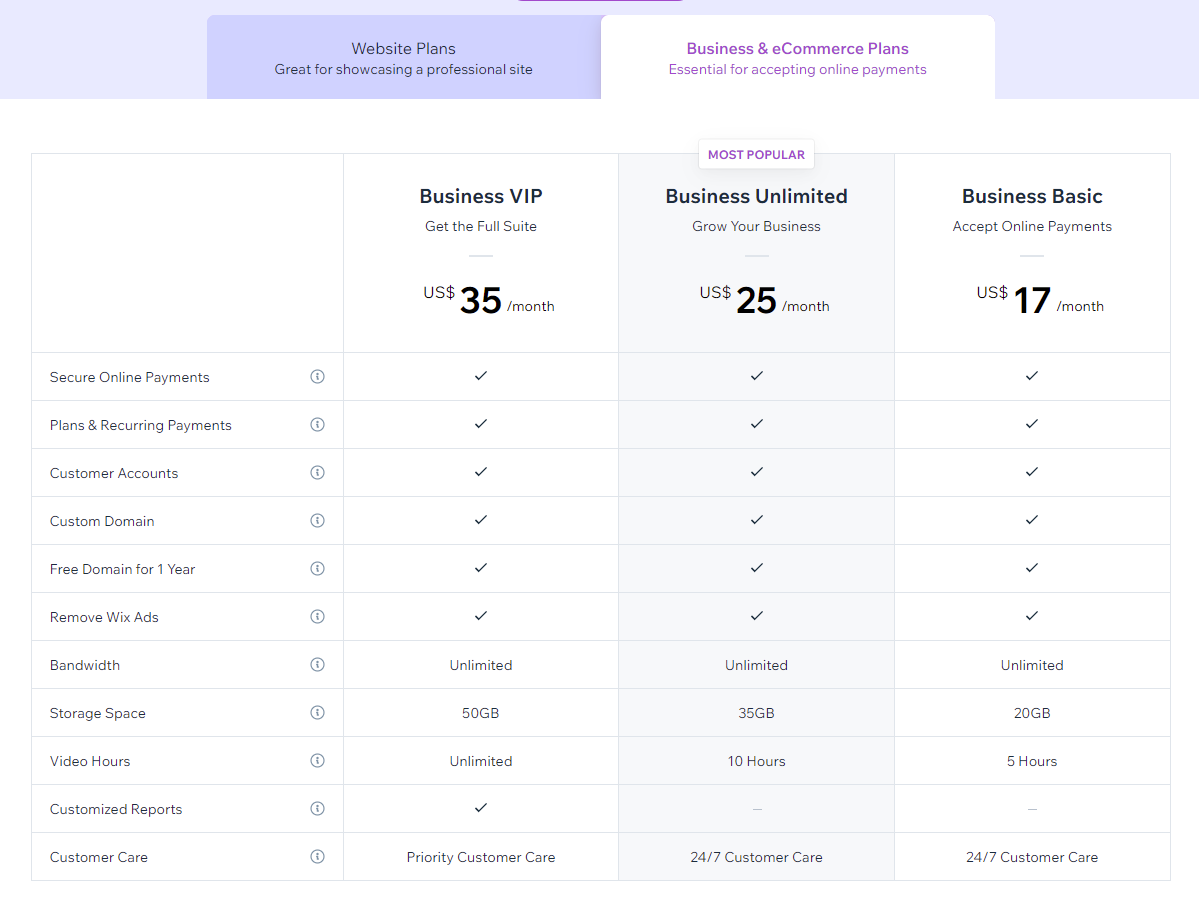1199x900 pixels.
Task: Click the Most Popular badge
Action: coord(756,155)
